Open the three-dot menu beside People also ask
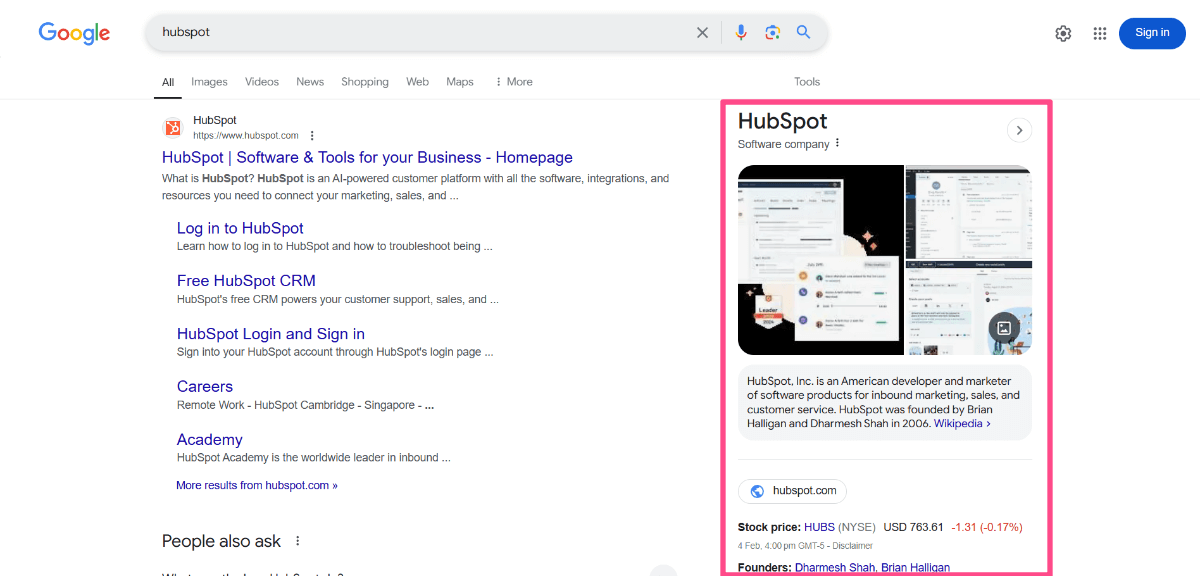This screenshot has width=1200, height=576. pos(297,541)
